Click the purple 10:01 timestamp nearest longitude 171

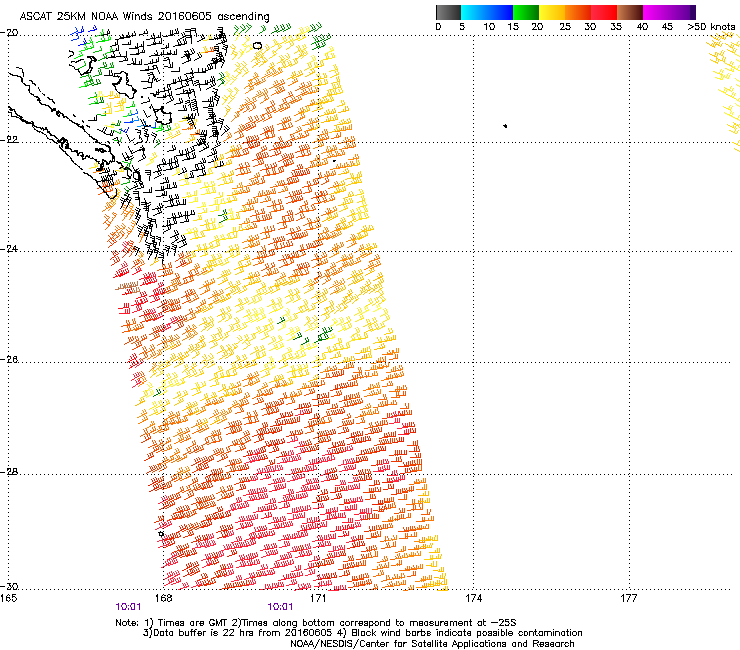coord(280,607)
